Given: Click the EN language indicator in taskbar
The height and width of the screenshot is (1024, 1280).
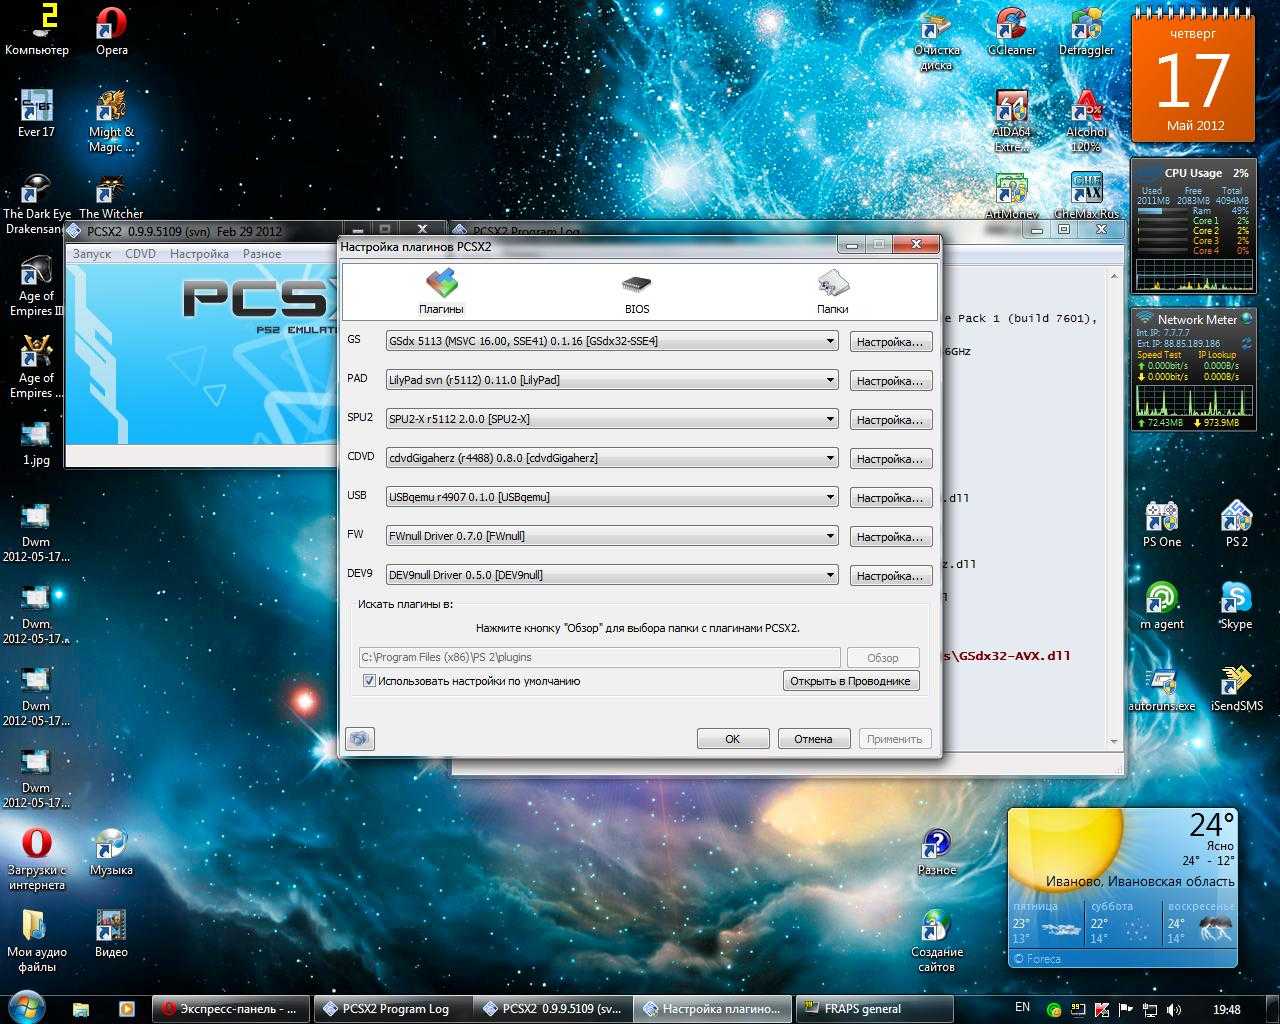Looking at the screenshot, I should point(1022,1008).
